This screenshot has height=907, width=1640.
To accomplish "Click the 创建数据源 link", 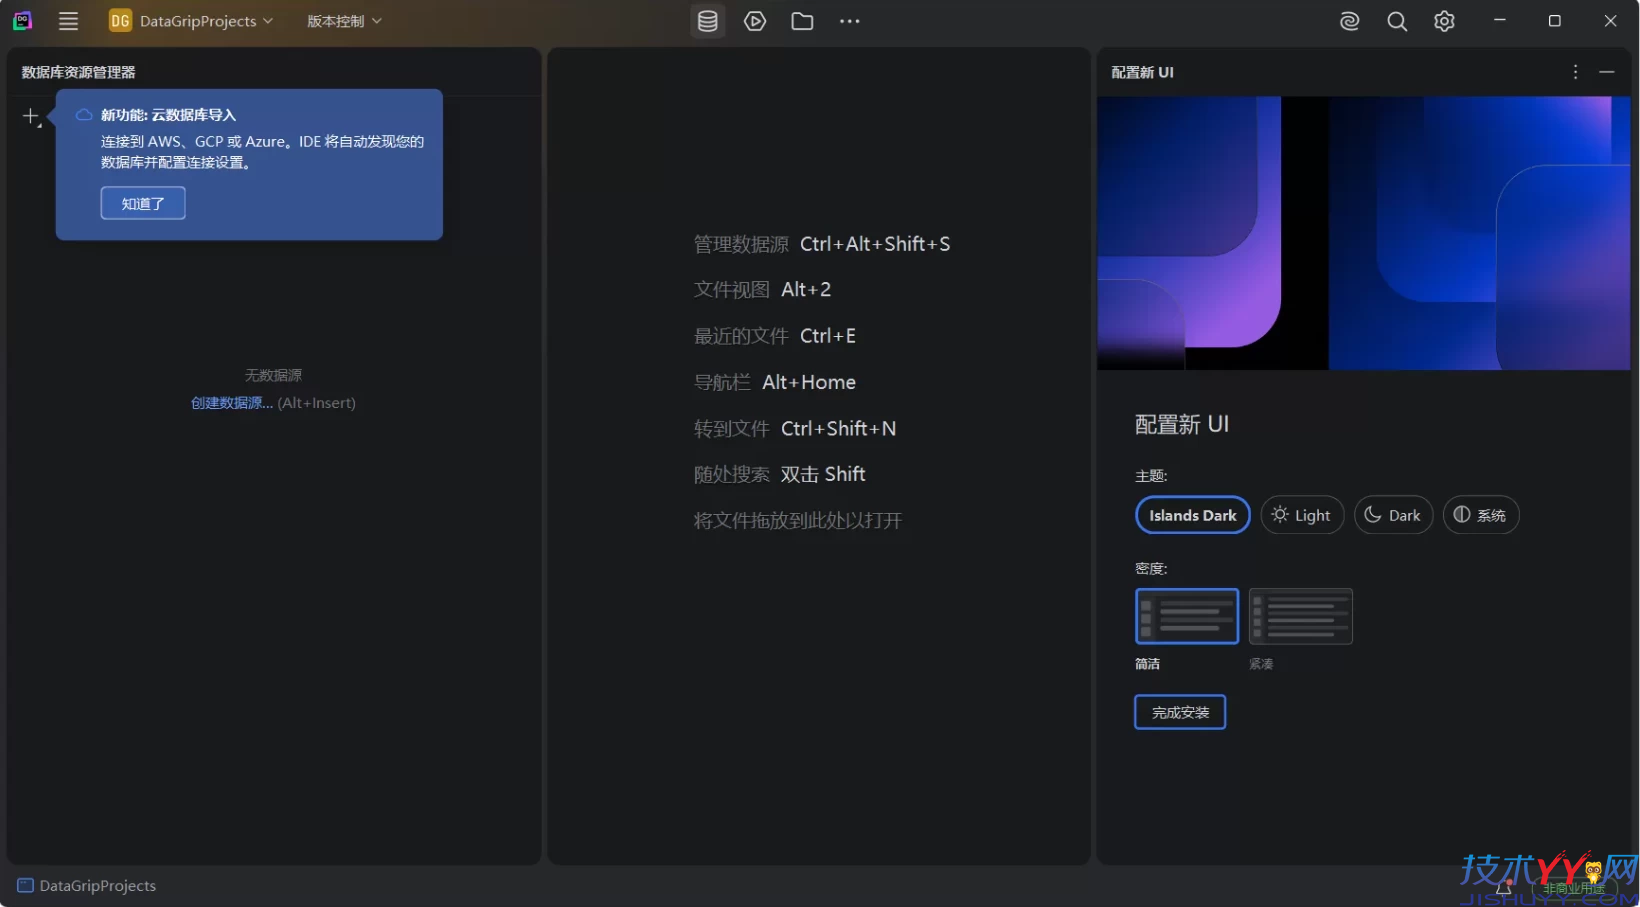I will pos(230,403).
